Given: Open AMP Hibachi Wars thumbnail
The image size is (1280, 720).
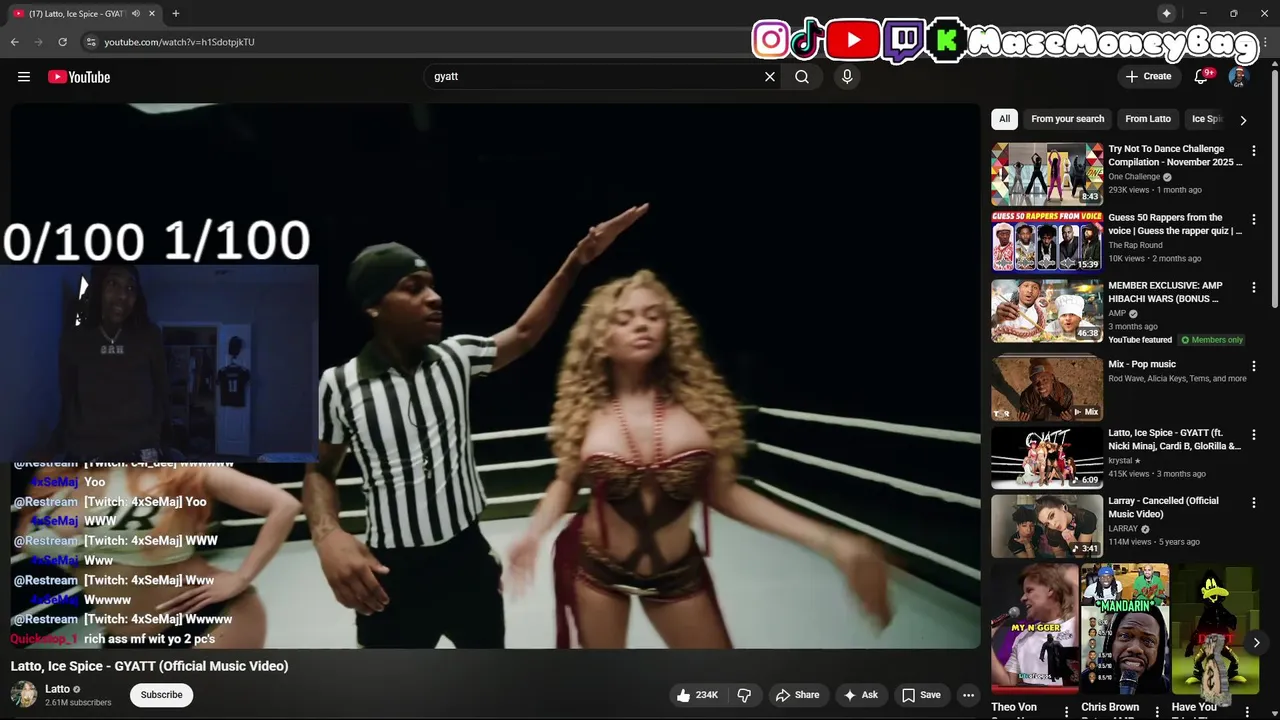Looking at the screenshot, I should click(1047, 310).
